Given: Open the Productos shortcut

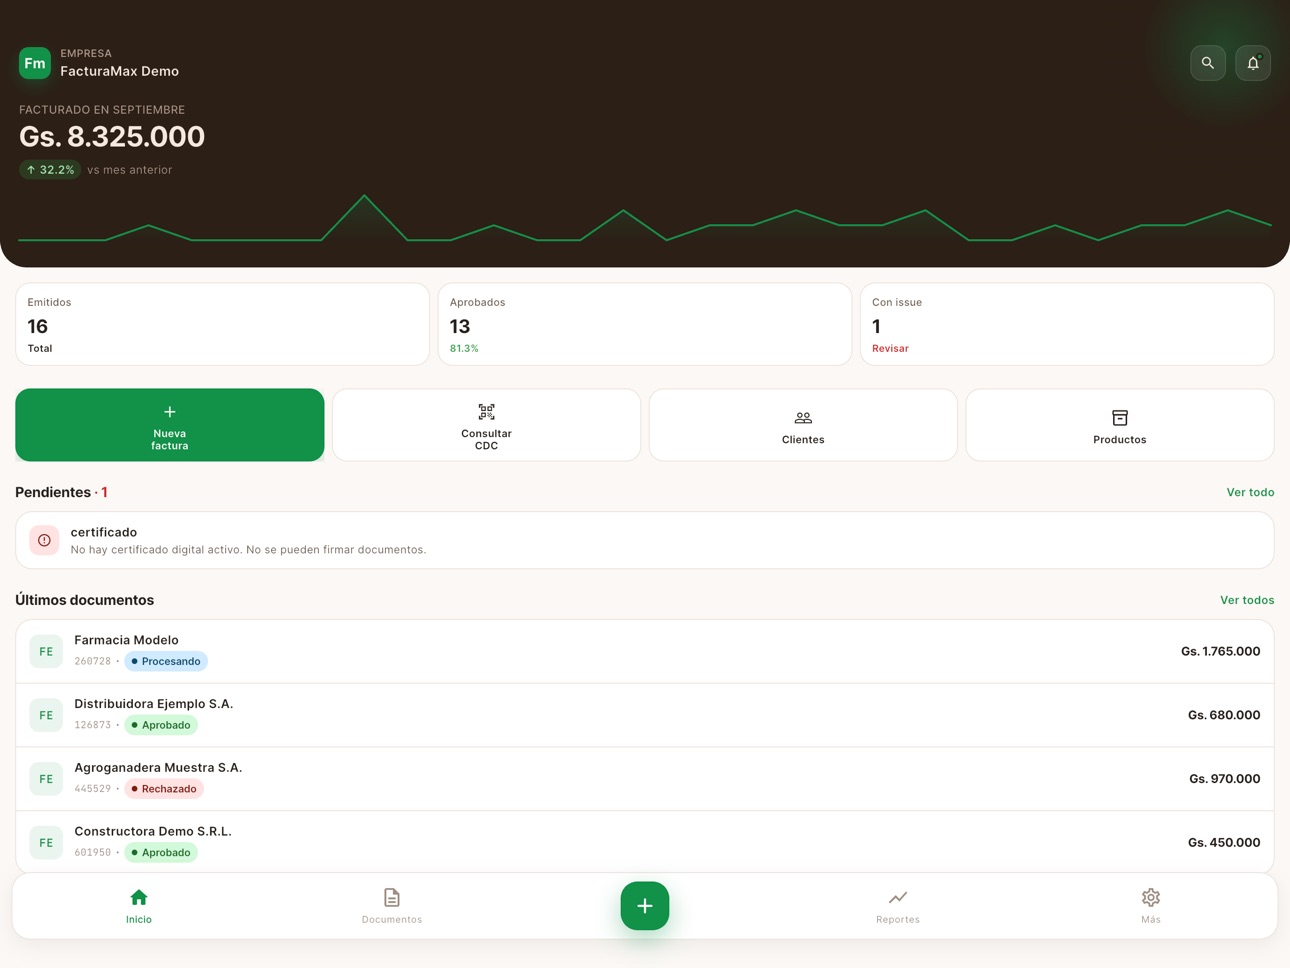Looking at the screenshot, I should tap(1120, 425).
